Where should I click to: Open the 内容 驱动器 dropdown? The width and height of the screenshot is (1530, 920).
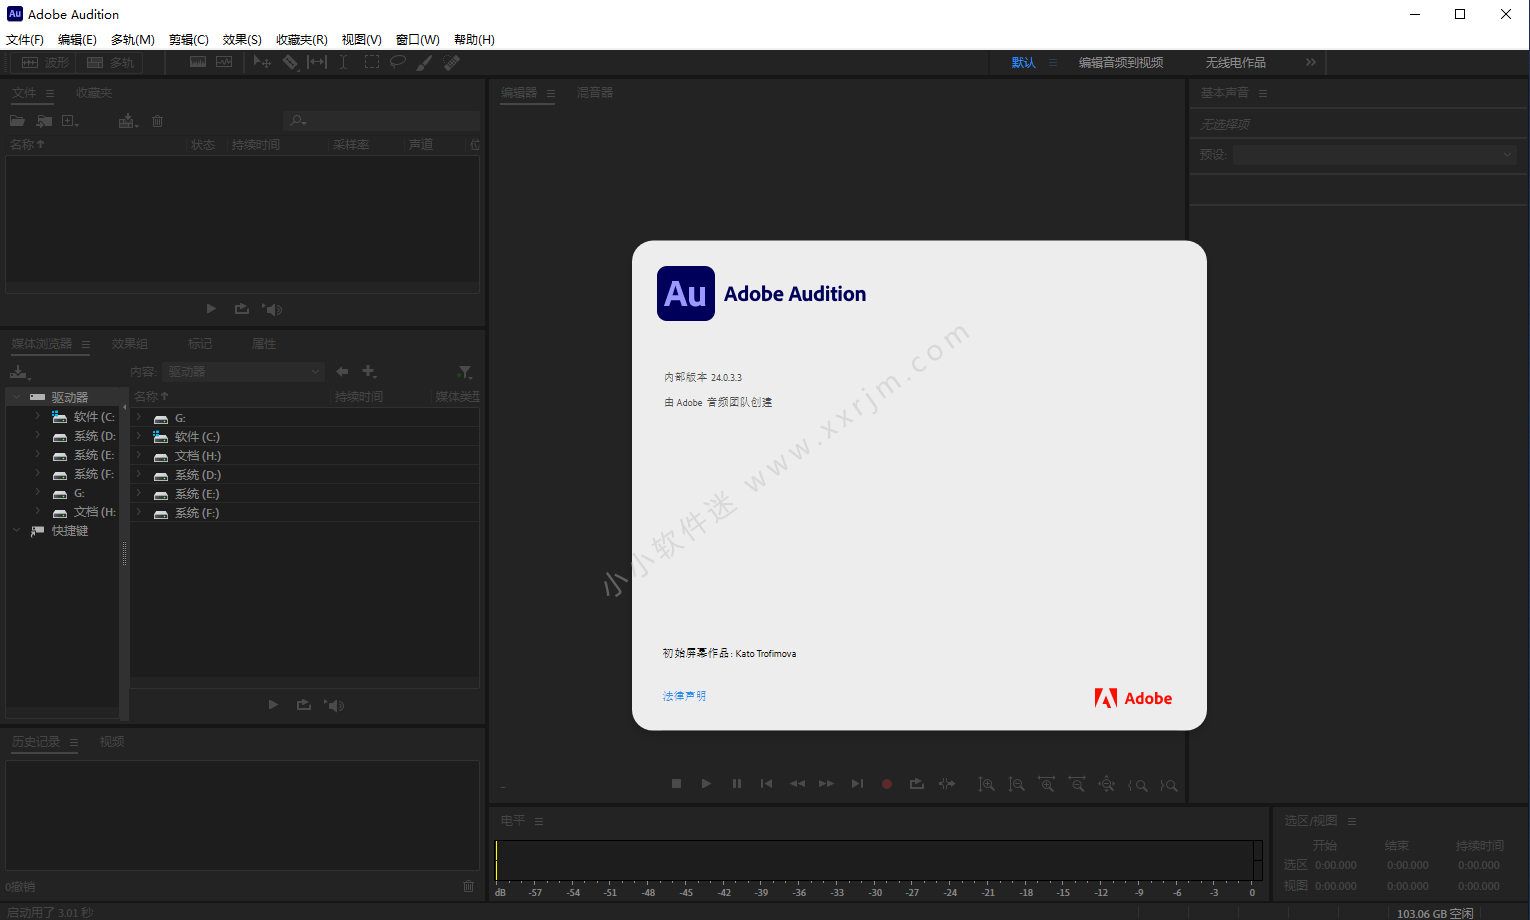(x=244, y=372)
